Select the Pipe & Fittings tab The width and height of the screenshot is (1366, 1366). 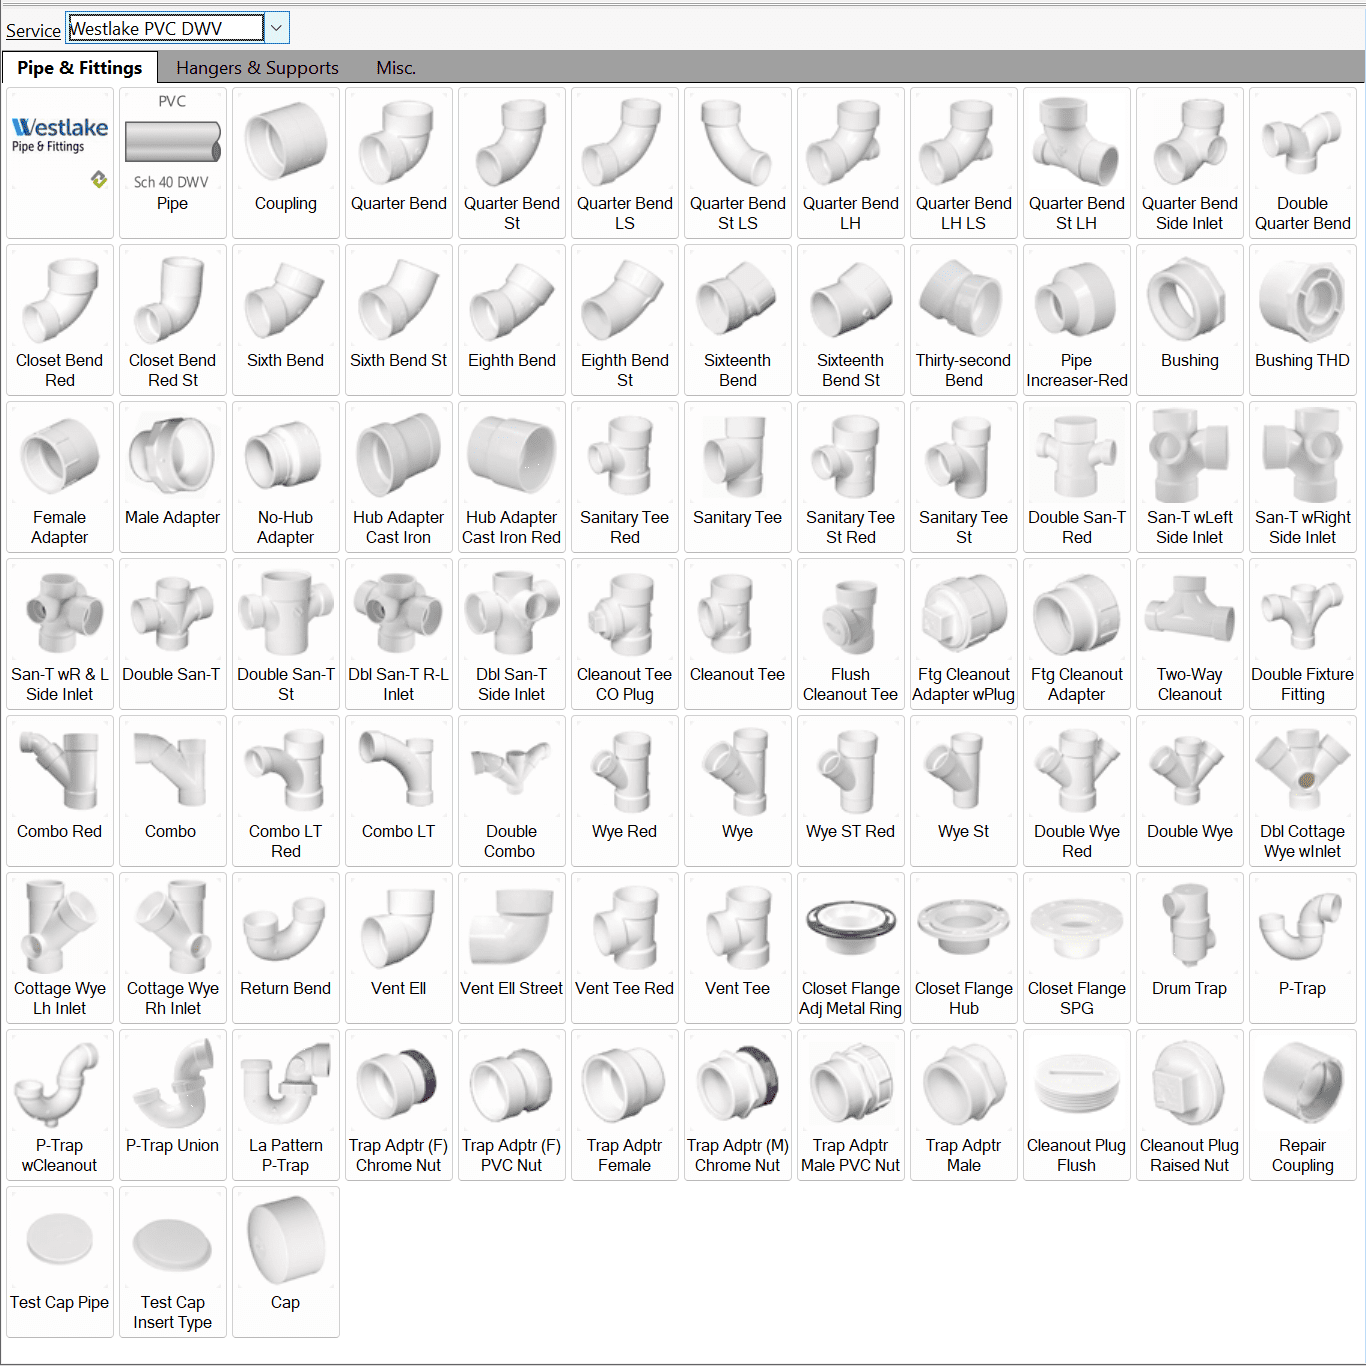pos(80,68)
